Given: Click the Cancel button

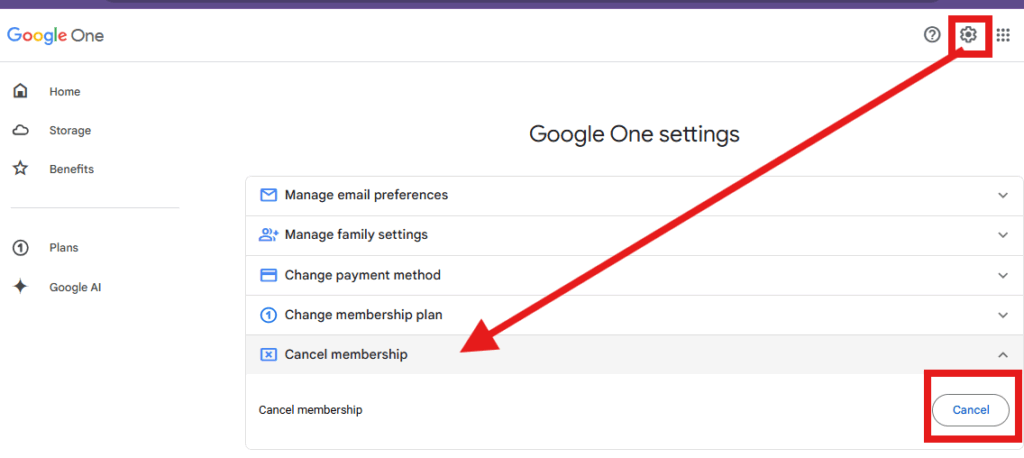Looking at the screenshot, I should point(970,410).
